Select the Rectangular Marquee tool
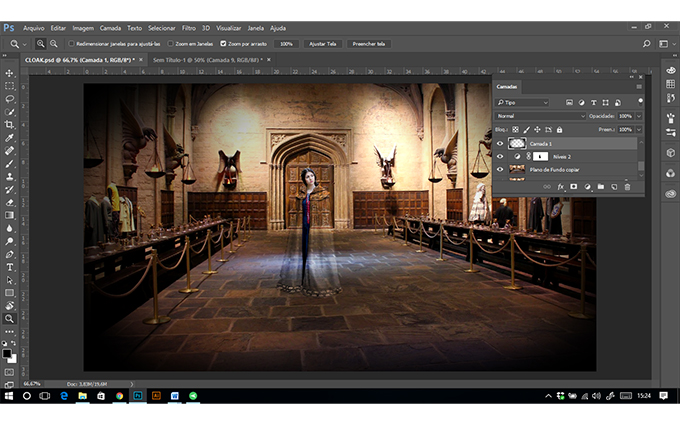Image resolution: width=680 pixels, height=425 pixels. [x=9, y=86]
